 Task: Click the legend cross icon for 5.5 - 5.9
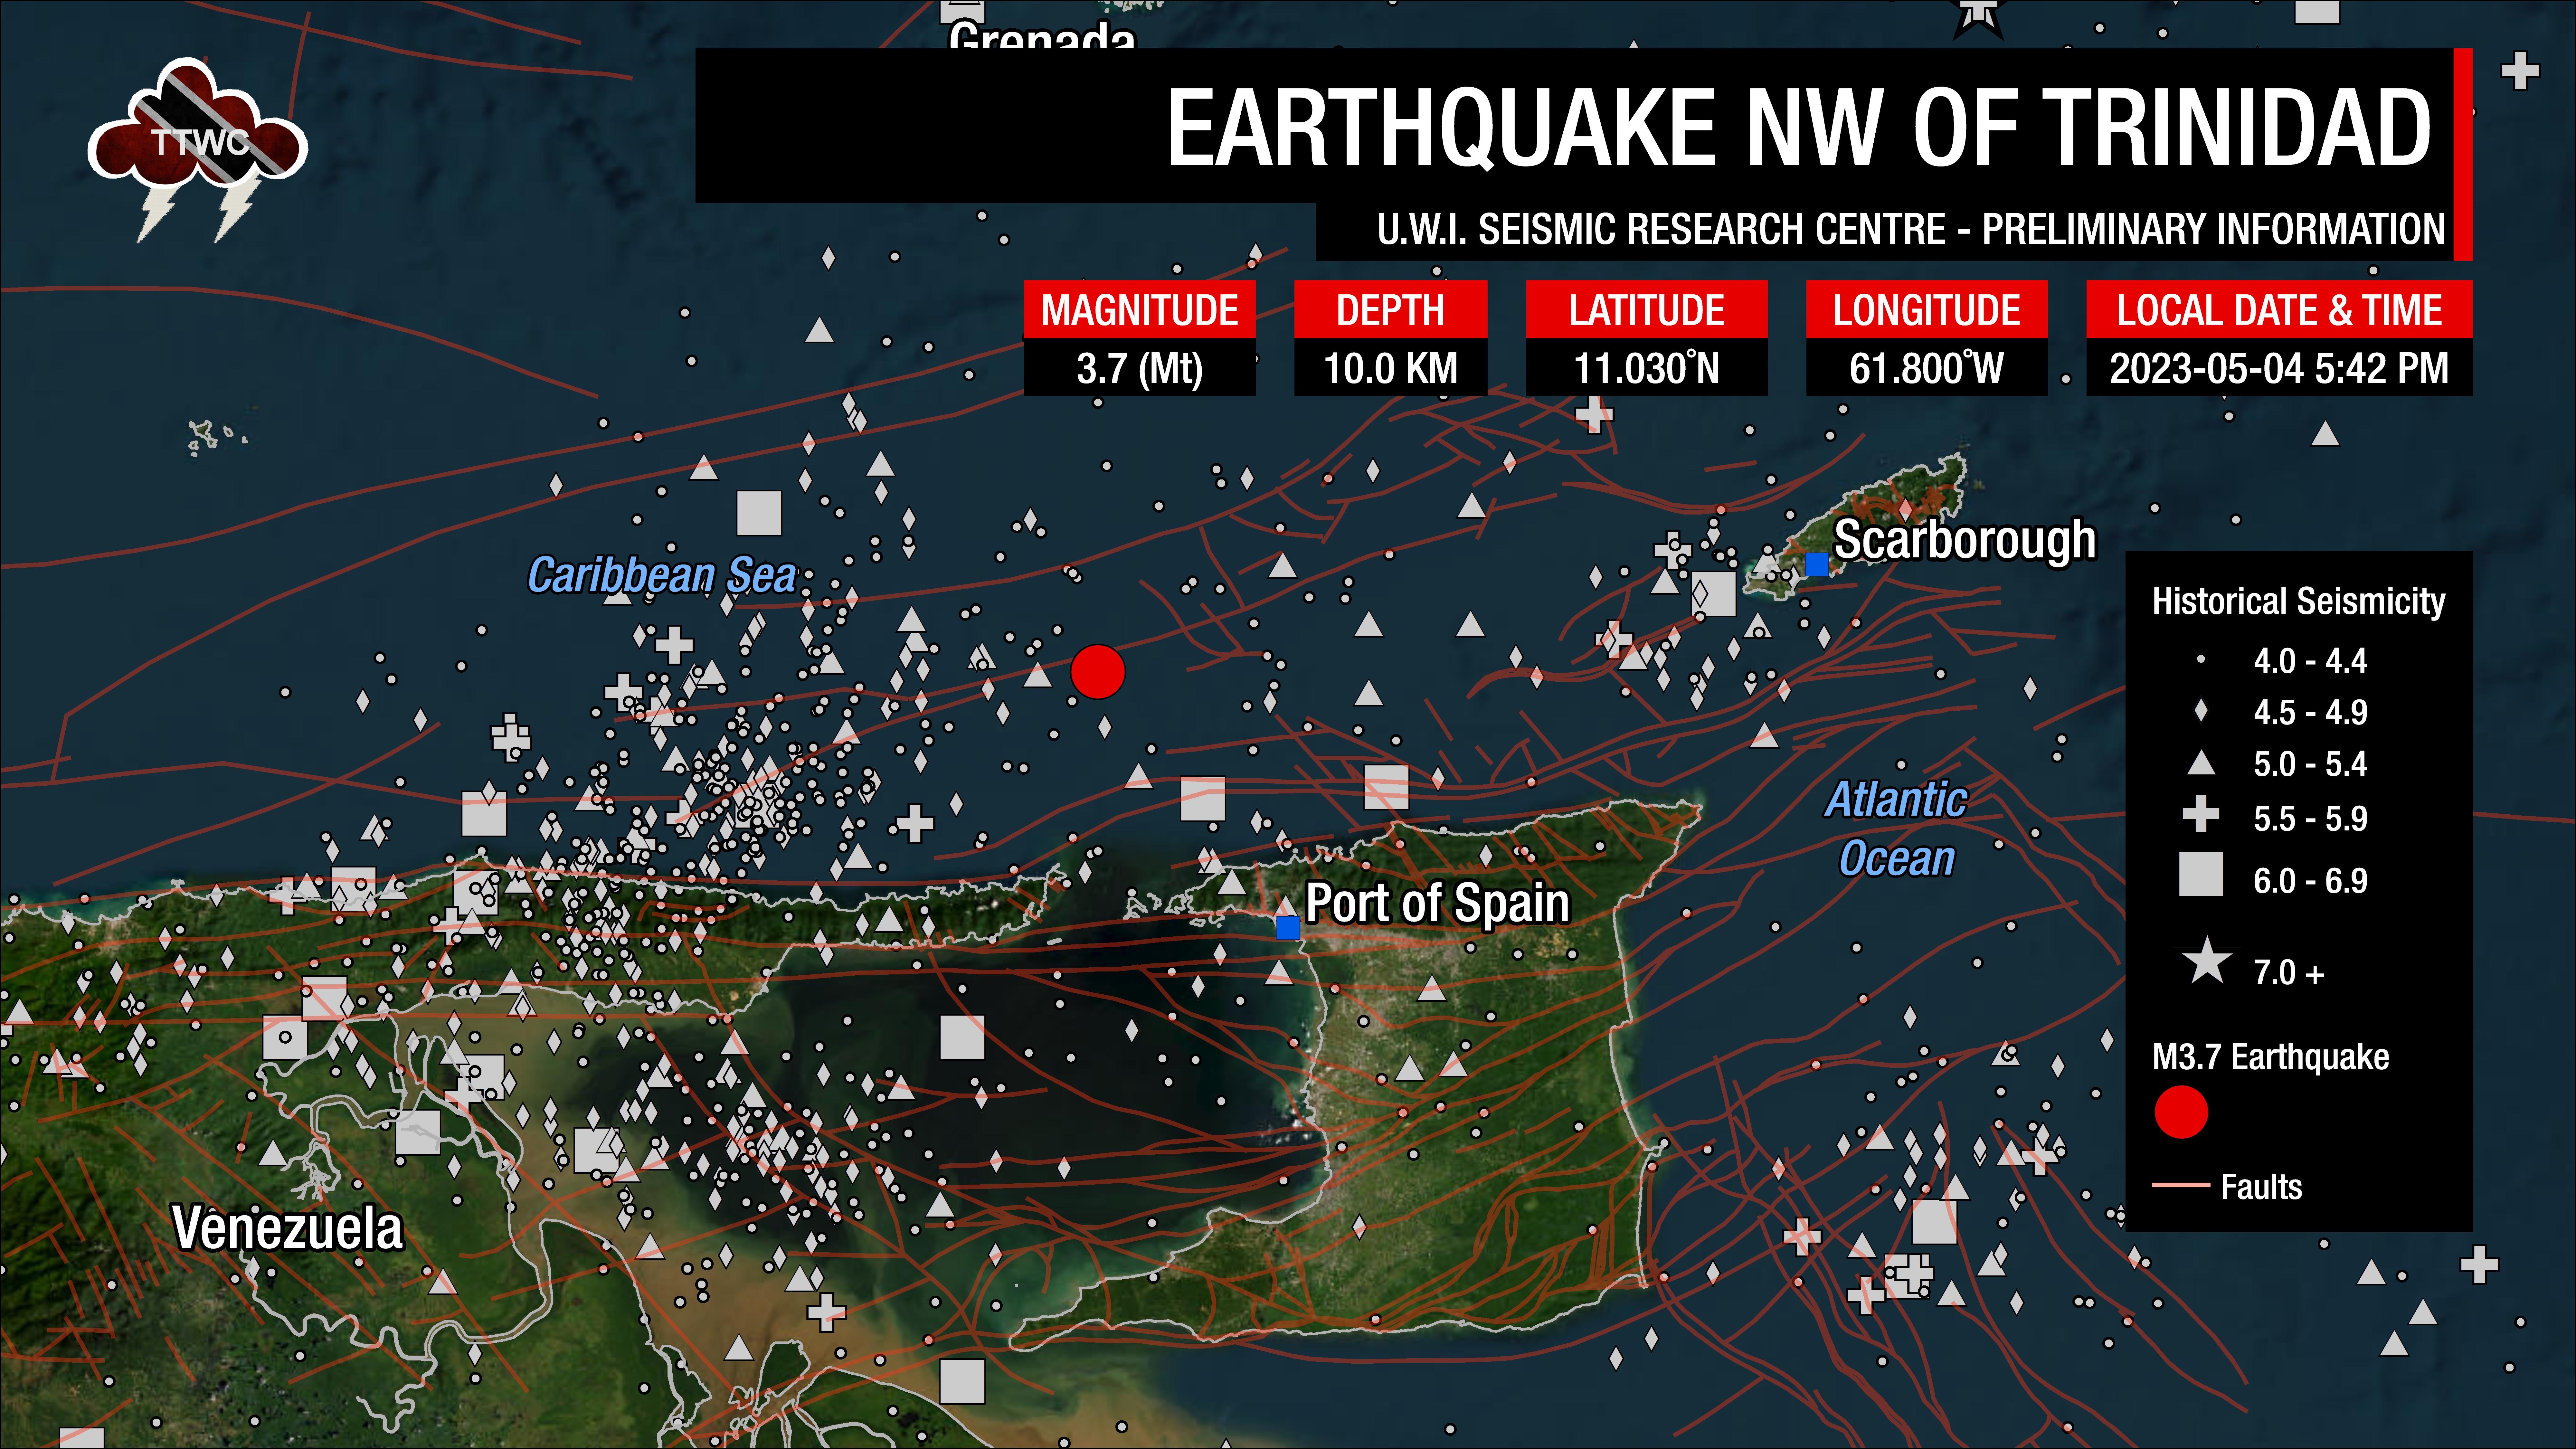[x=2201, y=814]
